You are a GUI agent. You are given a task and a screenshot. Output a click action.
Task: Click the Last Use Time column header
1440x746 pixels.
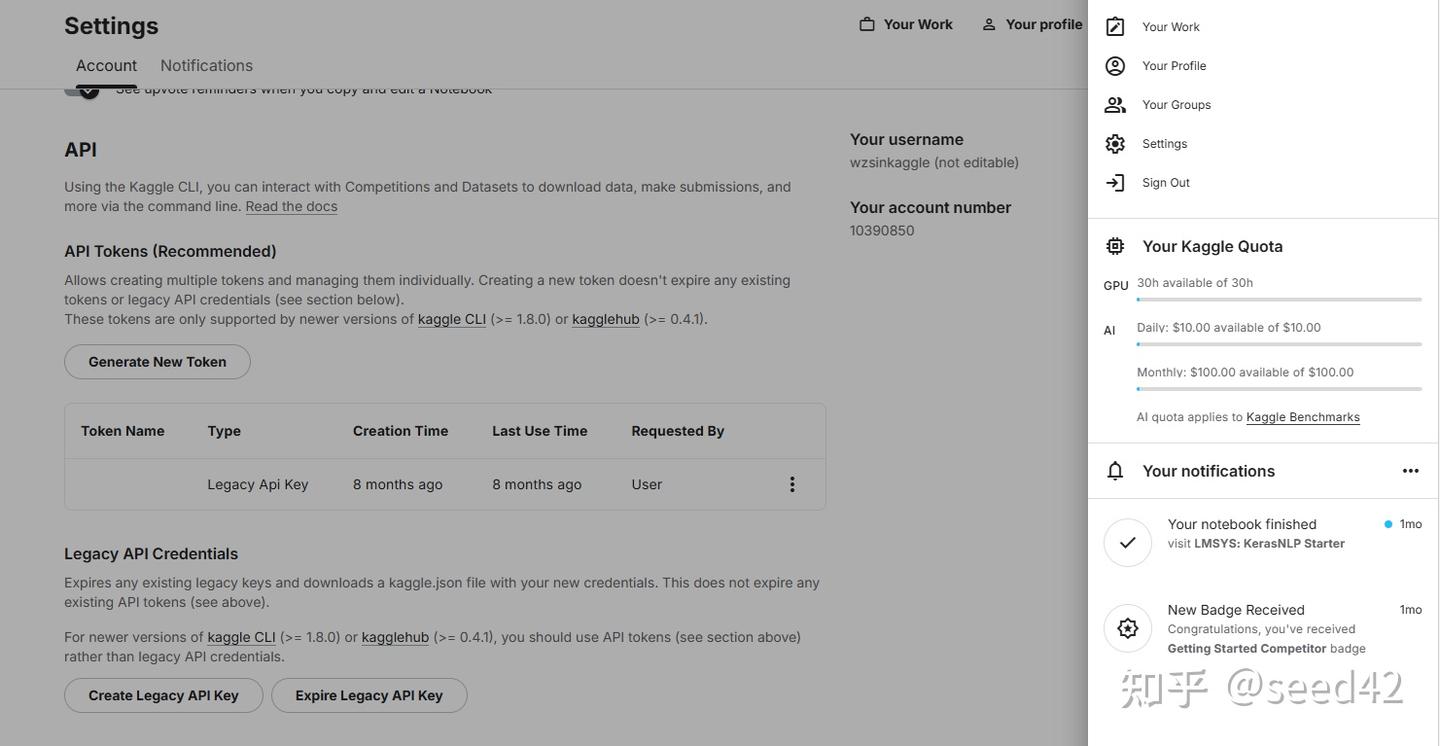540,431
